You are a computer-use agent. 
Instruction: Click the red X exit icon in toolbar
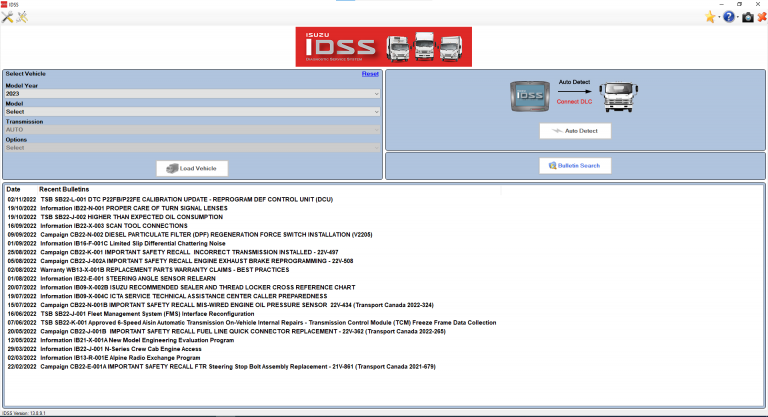click(762, 17)
